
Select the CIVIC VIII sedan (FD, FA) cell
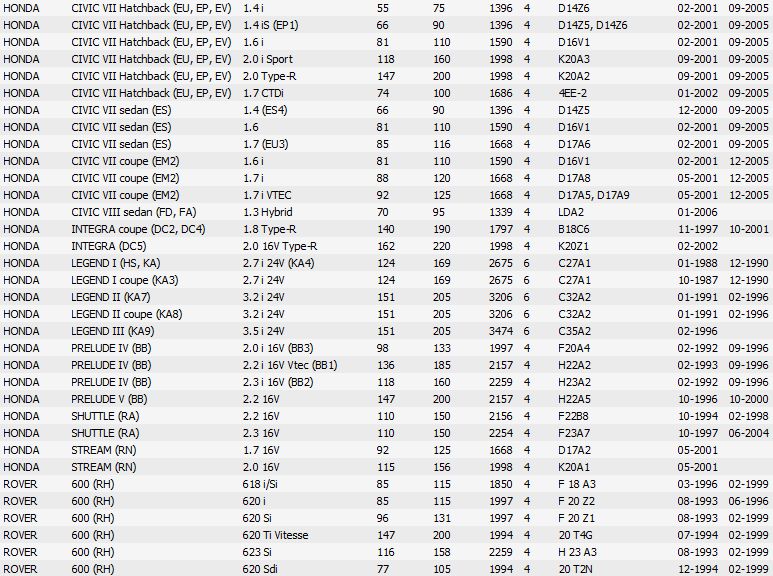(134, 213)
